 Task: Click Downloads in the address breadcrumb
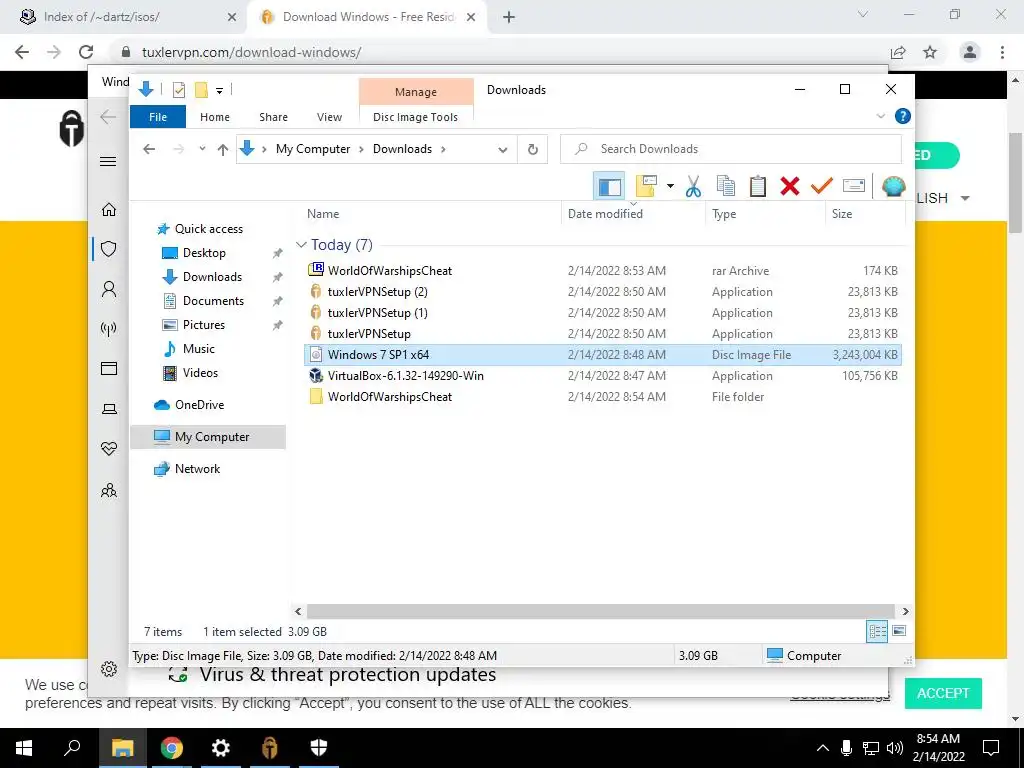pos(402,149)
